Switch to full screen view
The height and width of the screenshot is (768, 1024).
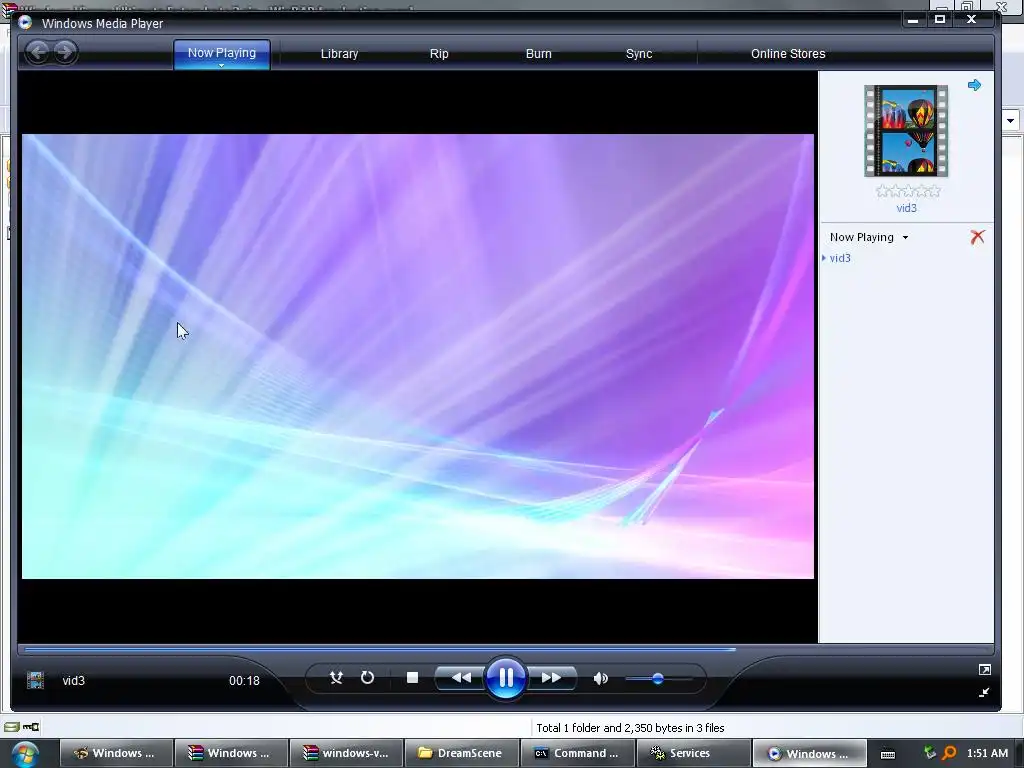click(x=984, y=669)
